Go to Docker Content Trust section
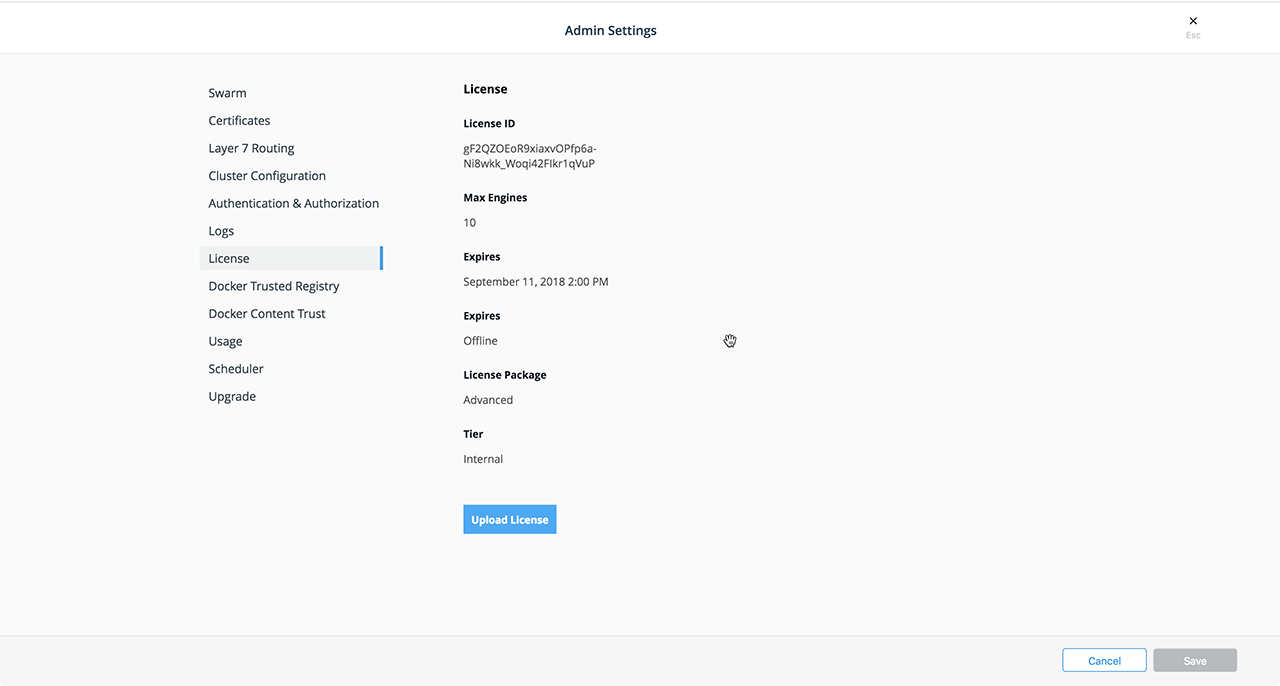The height and width of the screenshot is (686, 1280). pyautogui.click(x=267, y=314)
